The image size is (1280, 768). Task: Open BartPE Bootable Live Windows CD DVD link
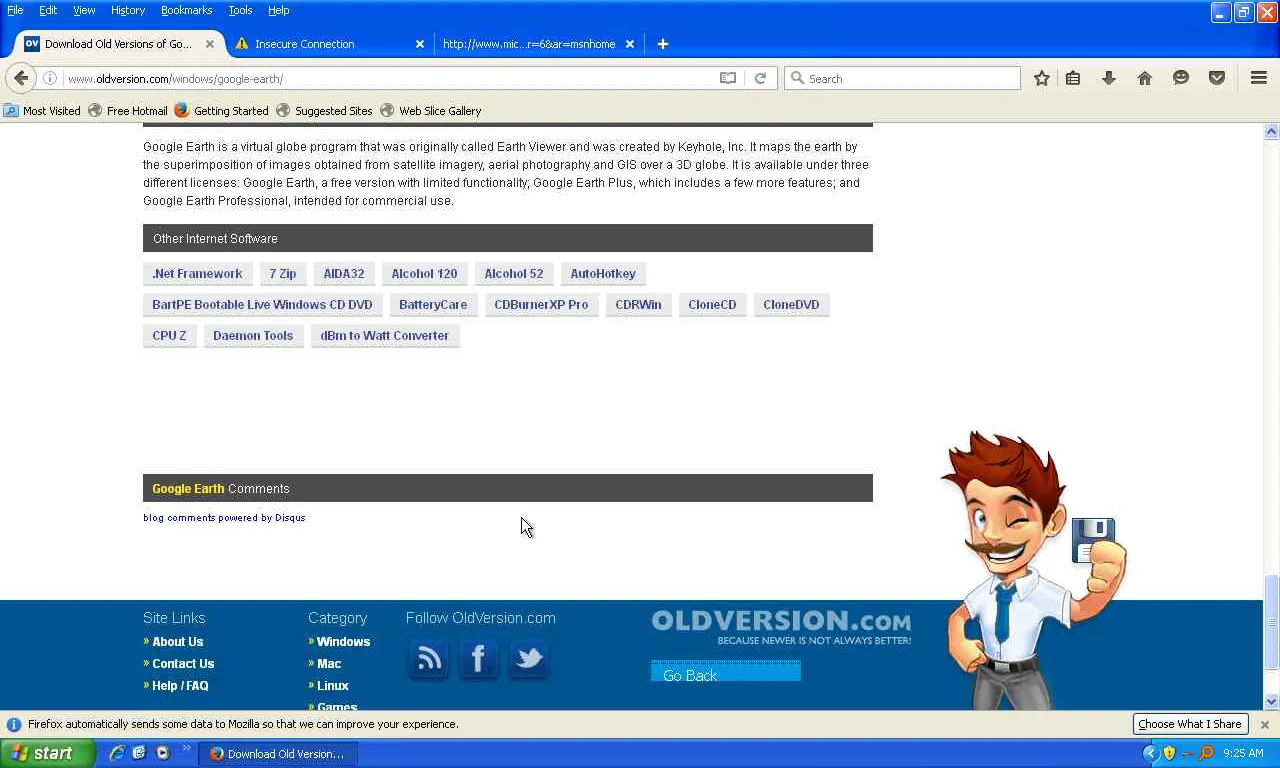pyautogui.click(x=262, y=305)
